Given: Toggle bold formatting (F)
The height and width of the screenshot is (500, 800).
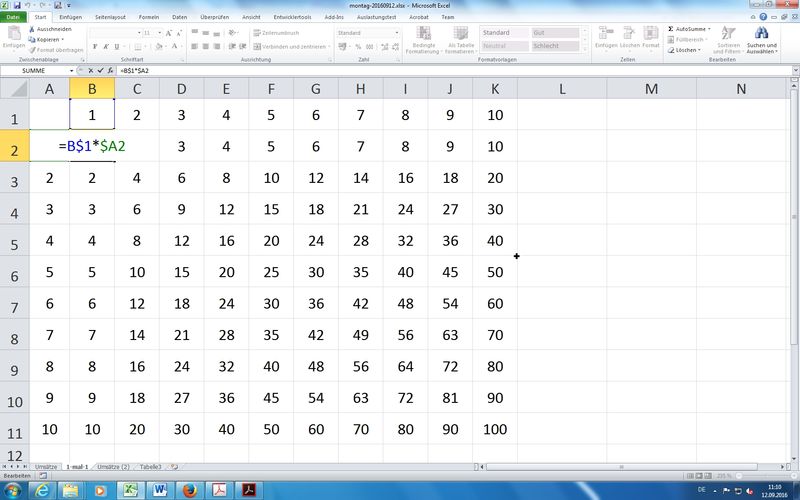Looking at the screenshot, I should (95, 46).
